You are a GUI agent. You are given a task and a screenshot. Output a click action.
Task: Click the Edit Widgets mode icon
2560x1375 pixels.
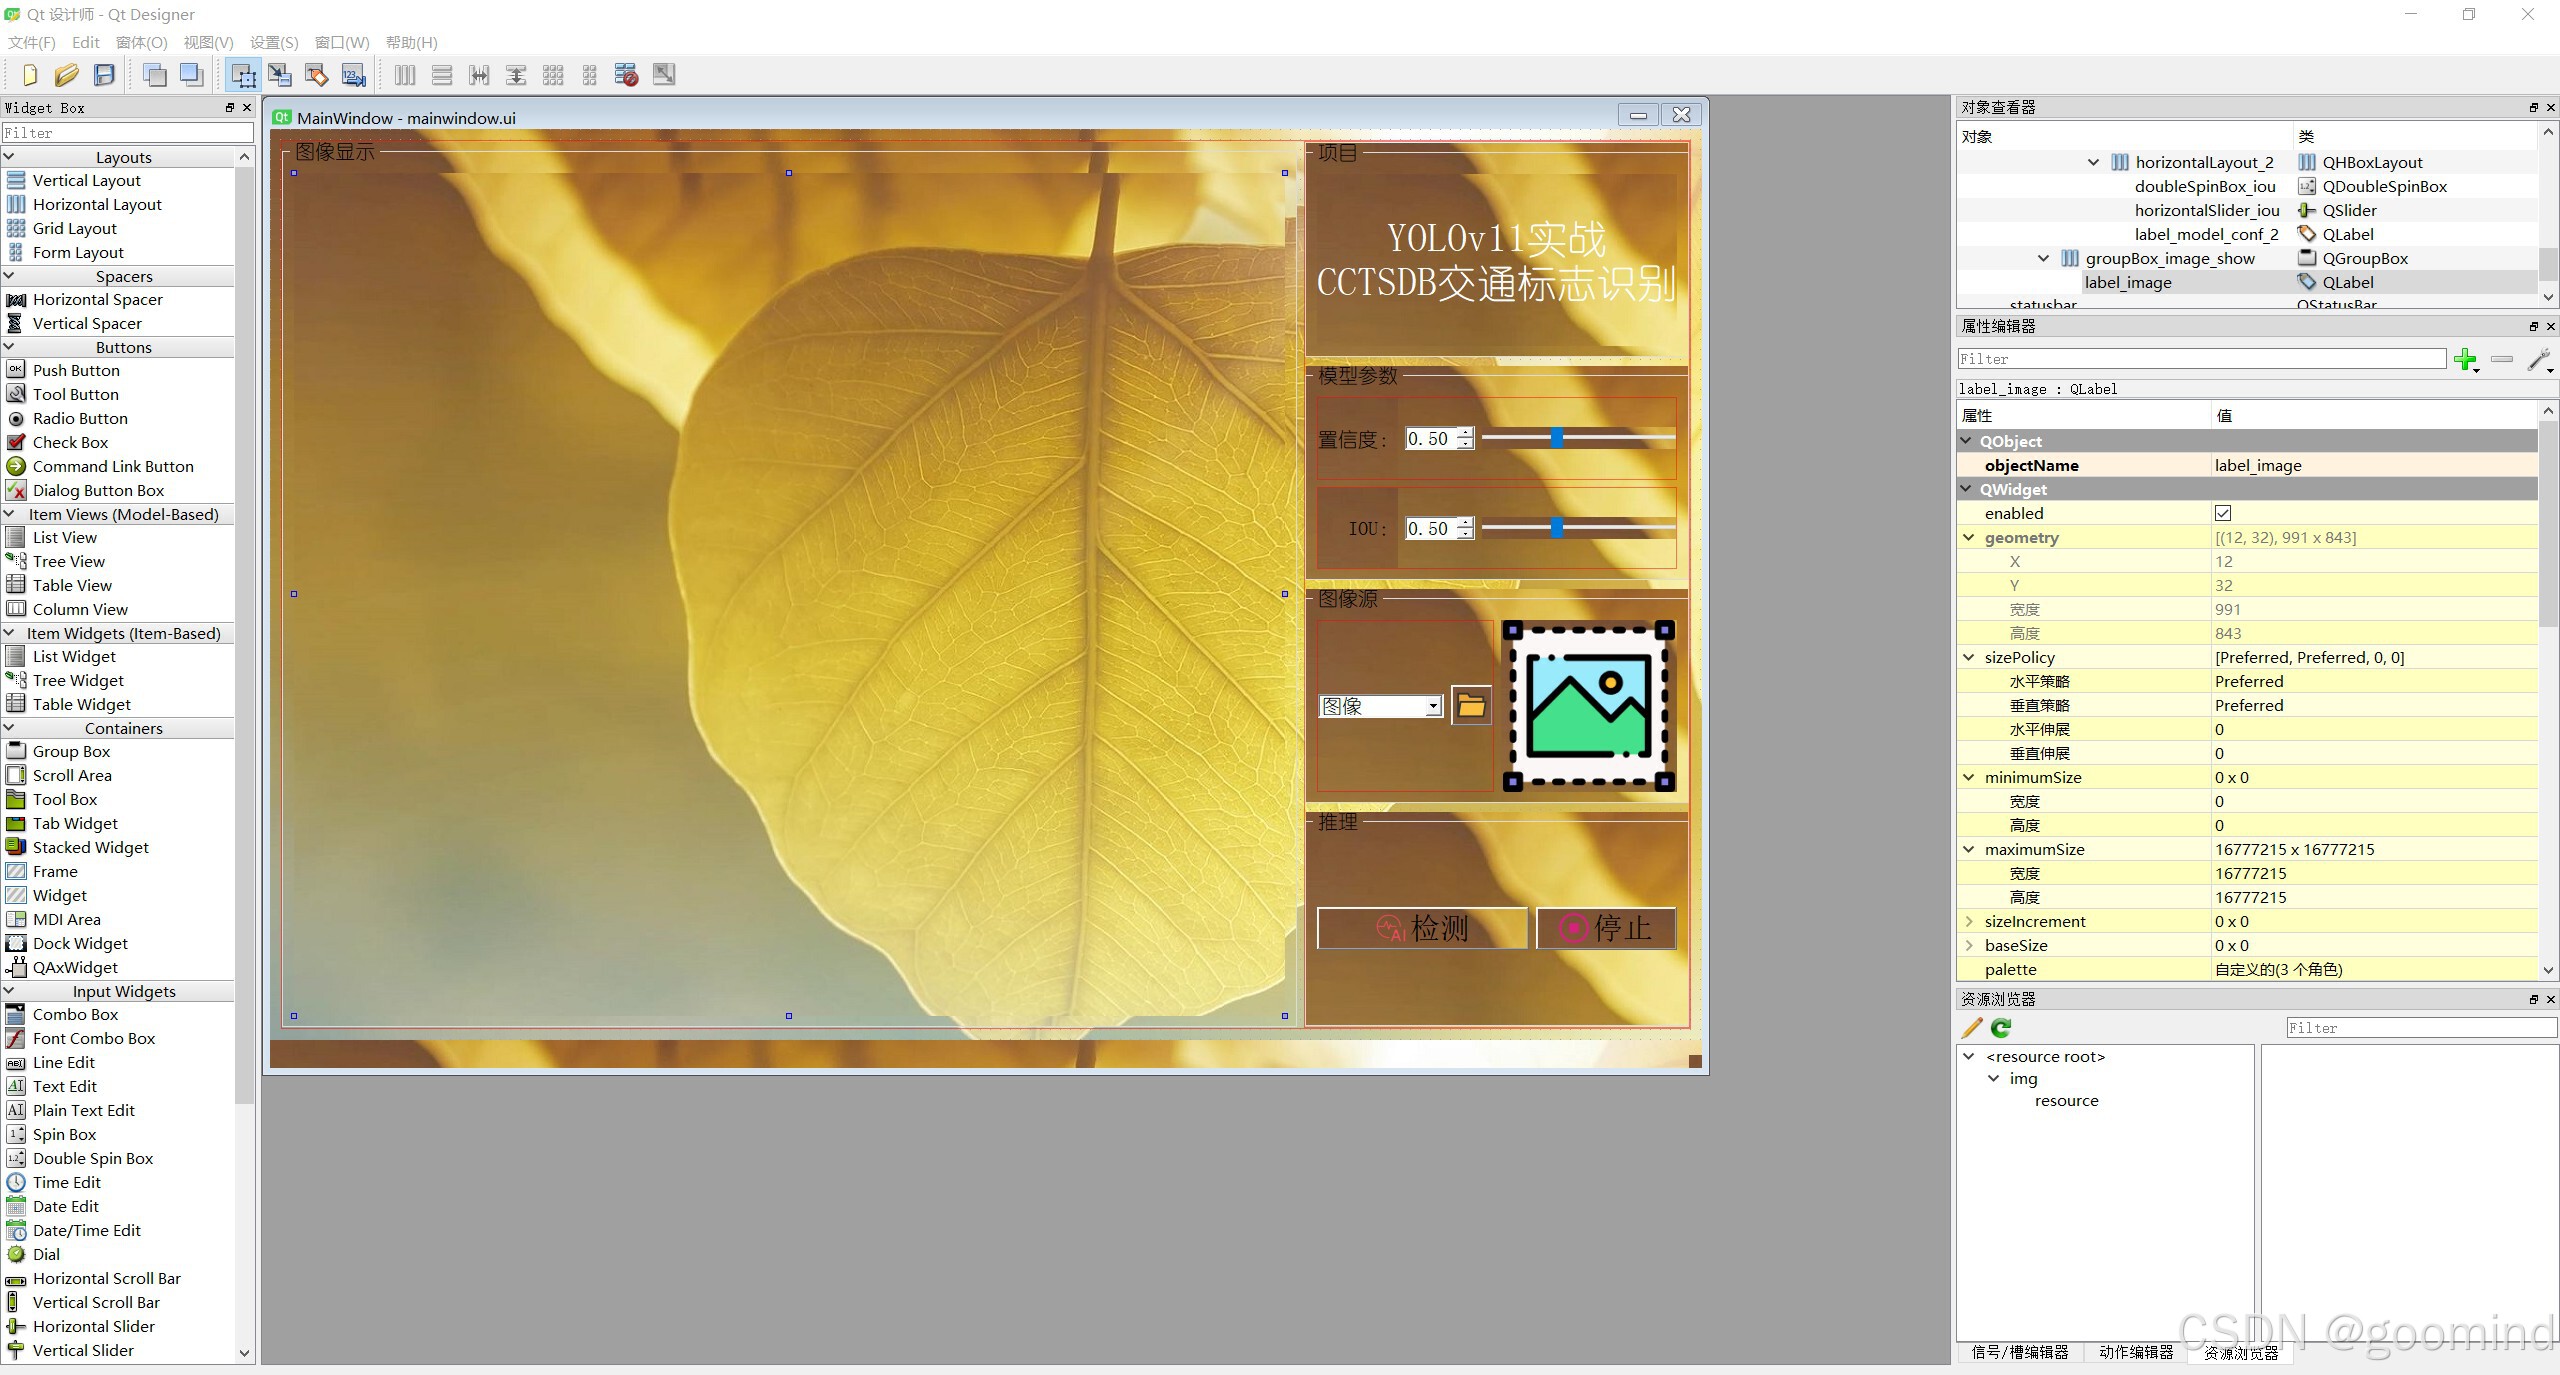243,75
